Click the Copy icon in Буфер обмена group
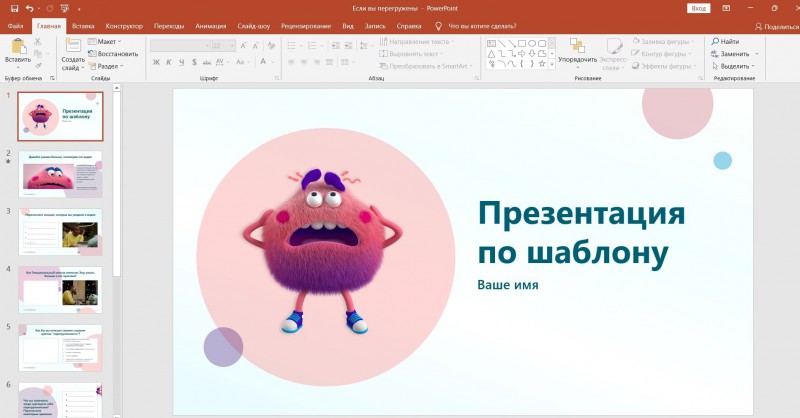Viewport: 800px width, 418px height. coord(38,54)
